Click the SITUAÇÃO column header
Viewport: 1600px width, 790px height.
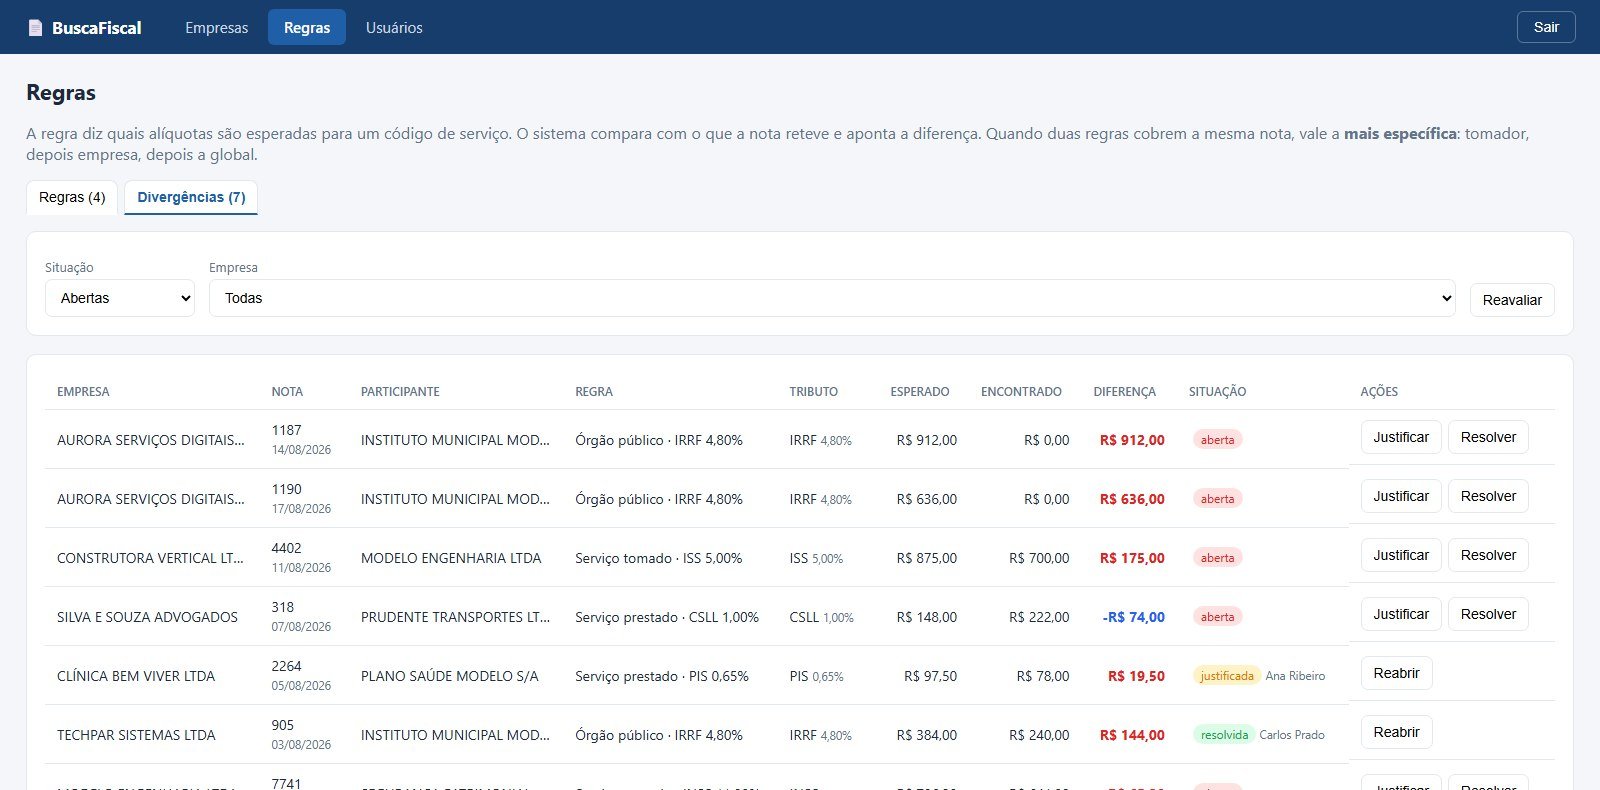(1217, 392)
